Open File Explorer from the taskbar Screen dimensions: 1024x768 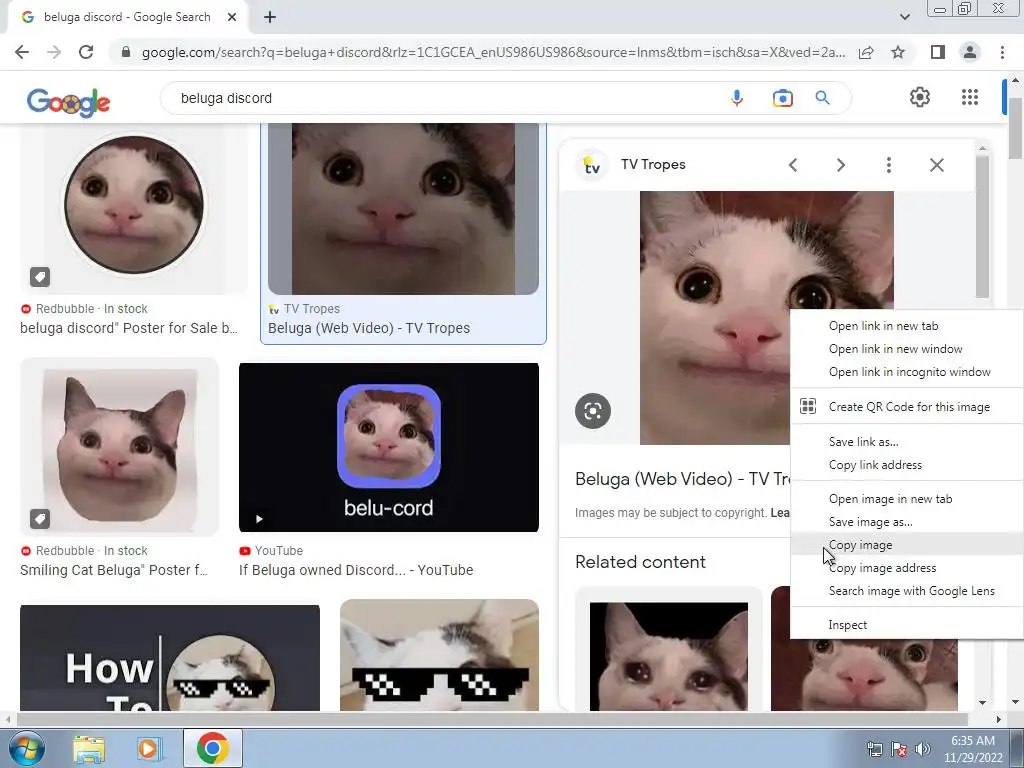[89, 750]
